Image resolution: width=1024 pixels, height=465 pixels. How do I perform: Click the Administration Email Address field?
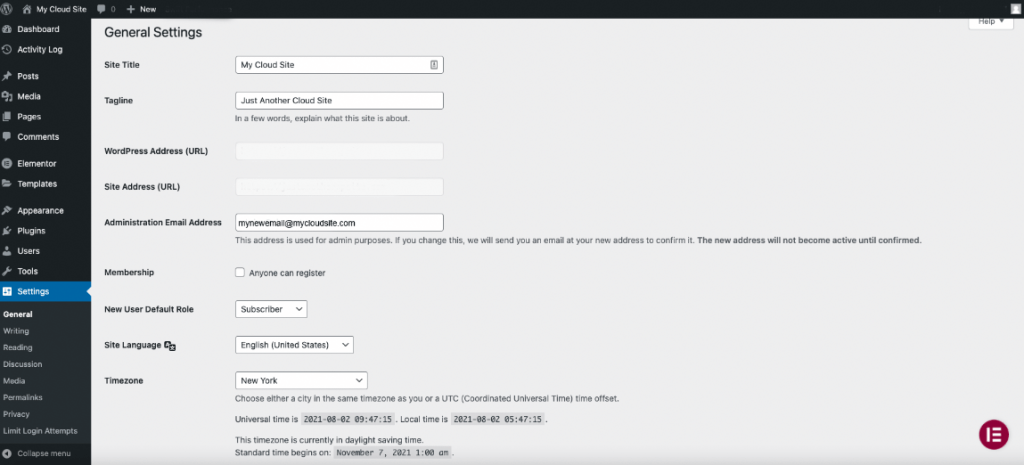pos(339,223)
